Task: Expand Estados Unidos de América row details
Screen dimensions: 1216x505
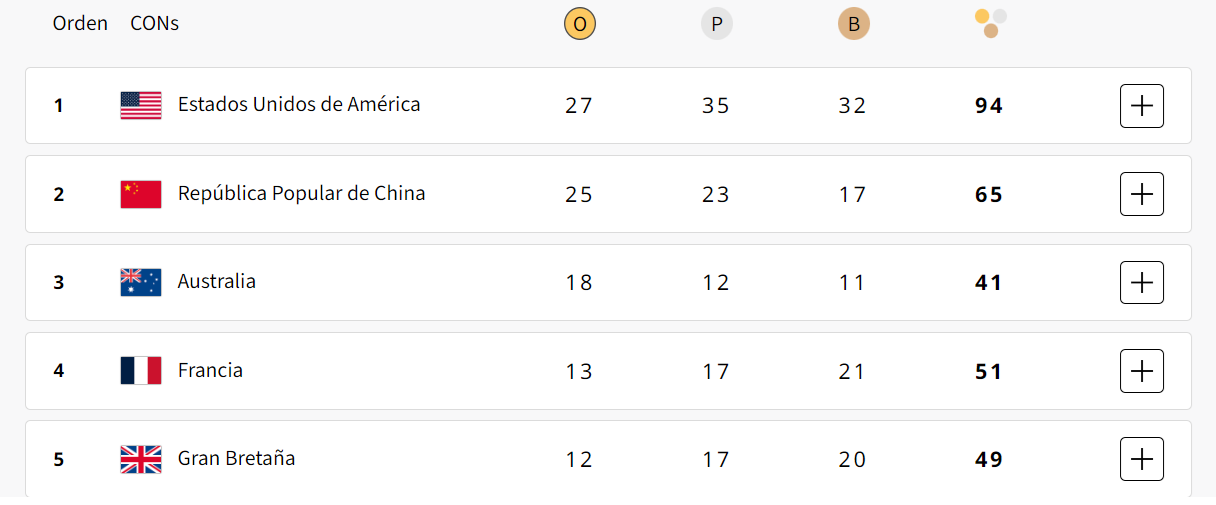Action: pos(1141,106)
